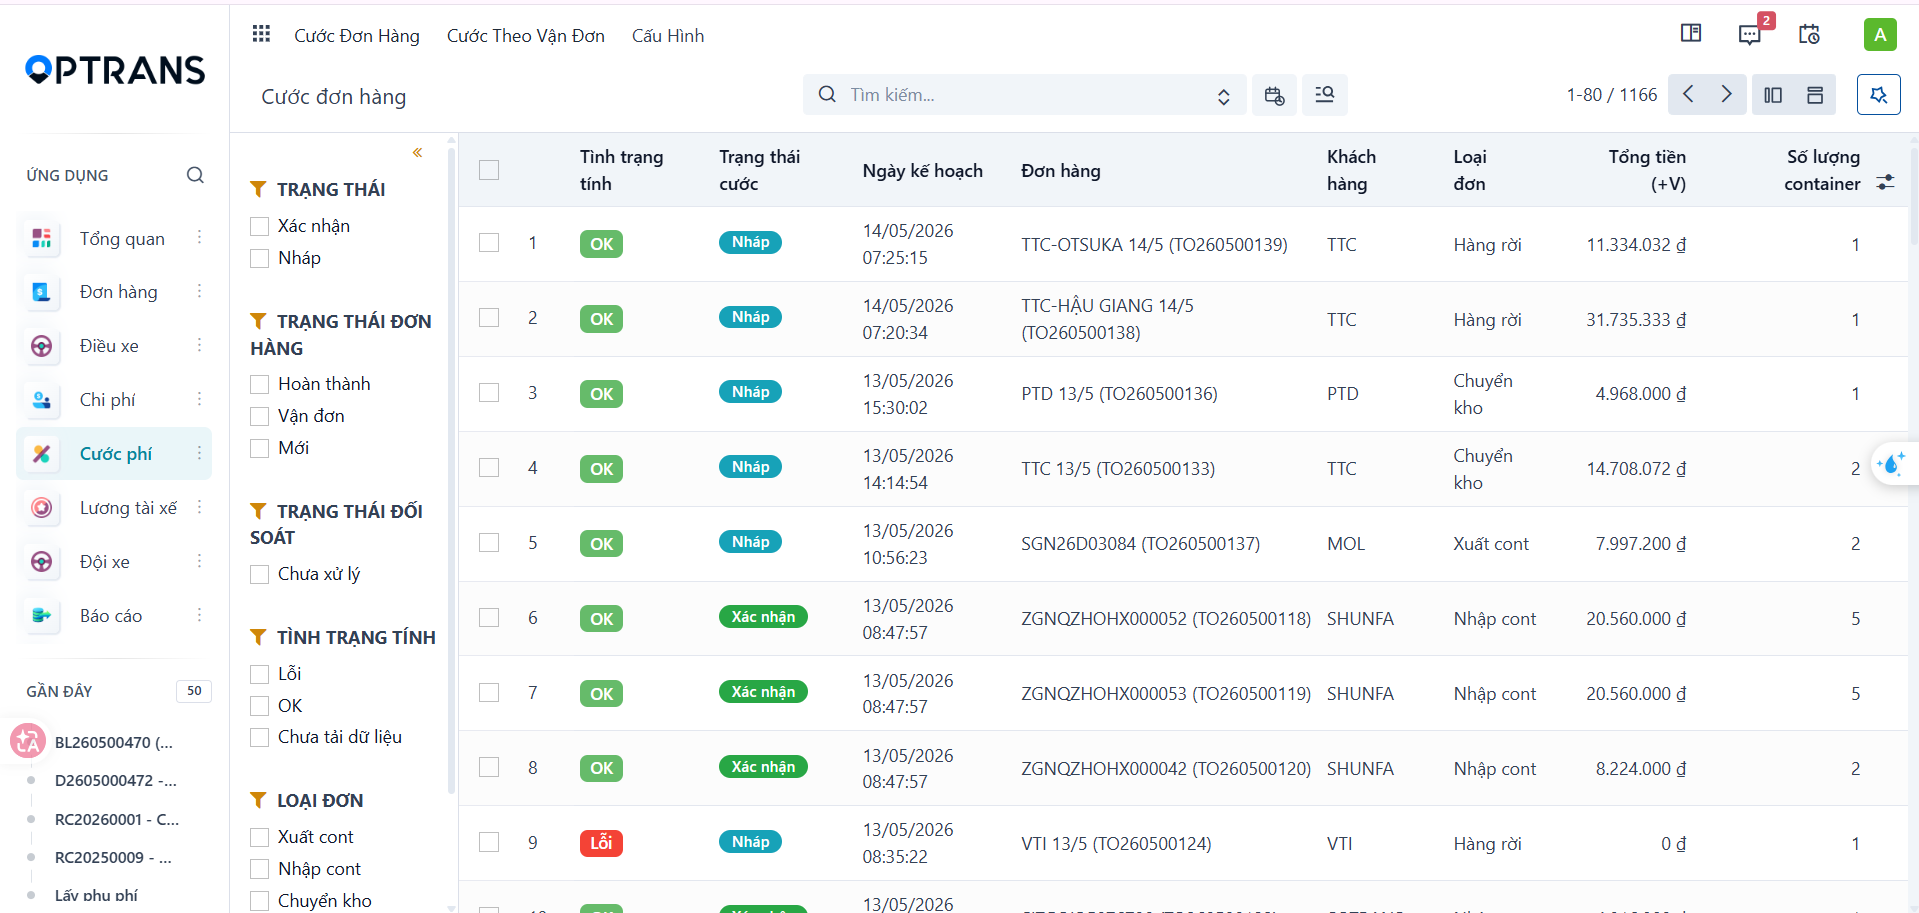Image resolution: width=1919 pixels, height=913 pixels.
Task: Click the list search icon beside search bar
Action: point(1325,95)
